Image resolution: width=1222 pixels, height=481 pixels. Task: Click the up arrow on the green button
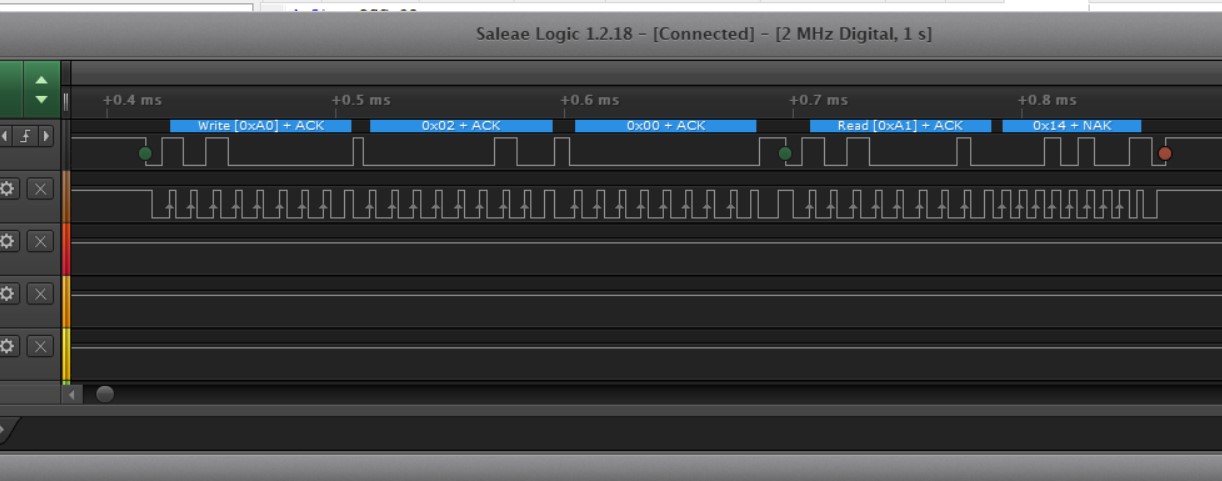pos(41,80)
